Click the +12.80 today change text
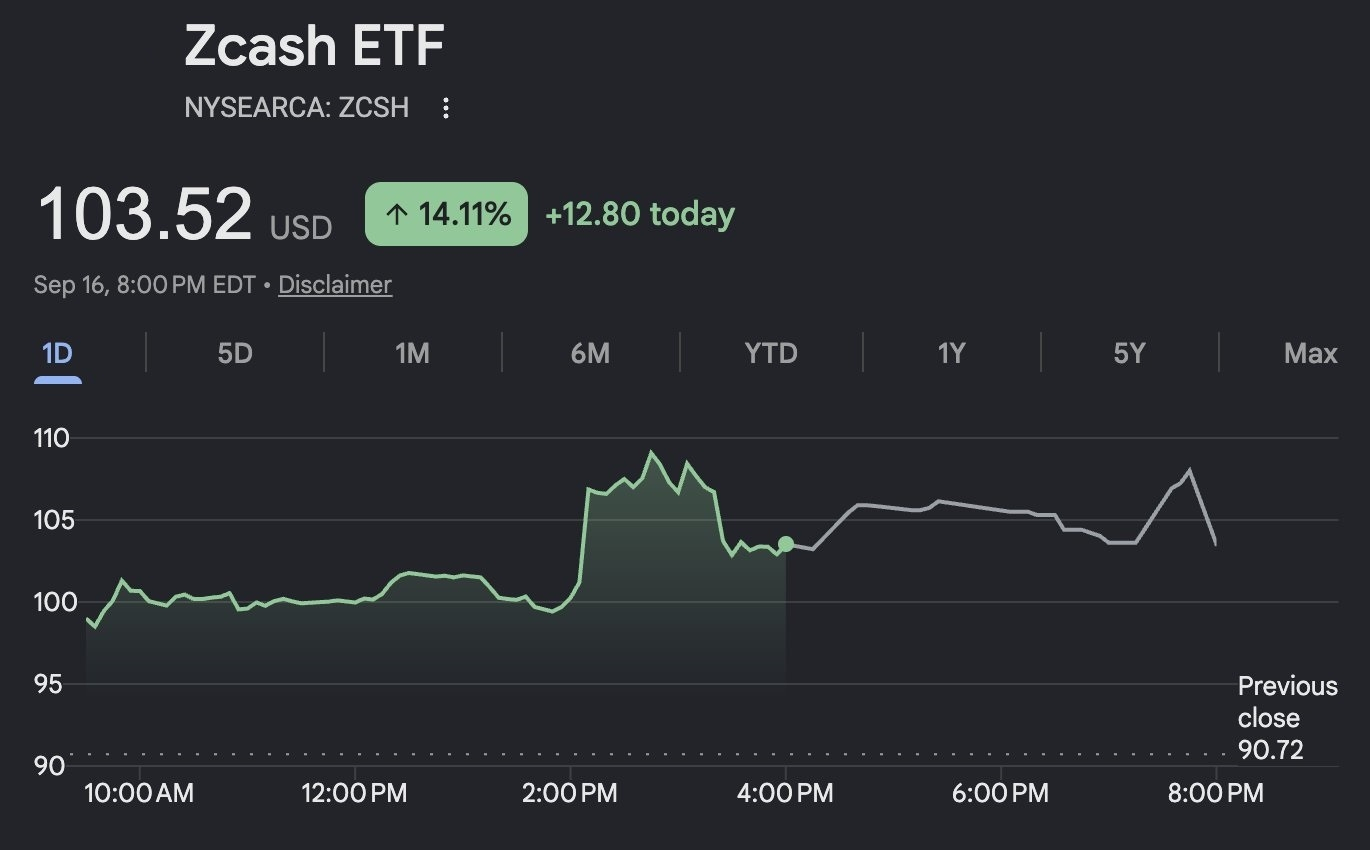Screen dimensions: 1370x850 click(x=640, y=214)
